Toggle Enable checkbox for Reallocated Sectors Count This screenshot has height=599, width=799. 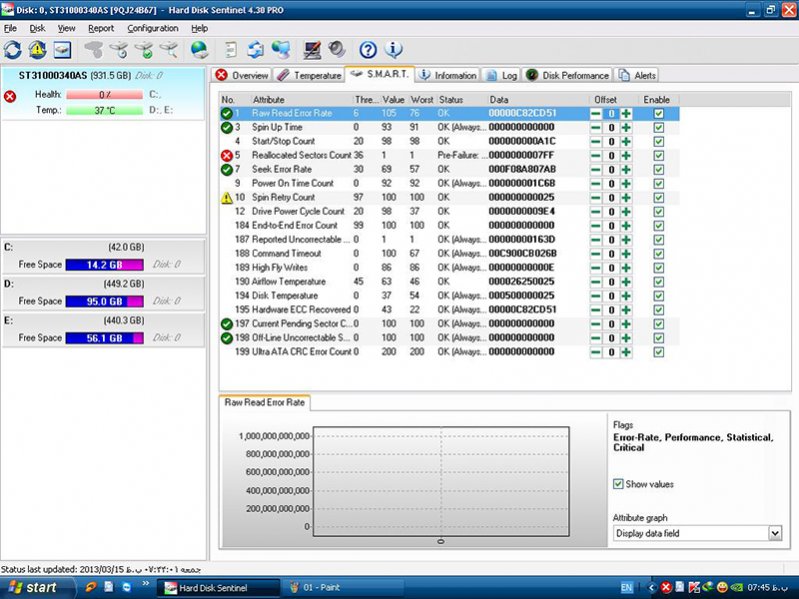(x=658, y=156)
